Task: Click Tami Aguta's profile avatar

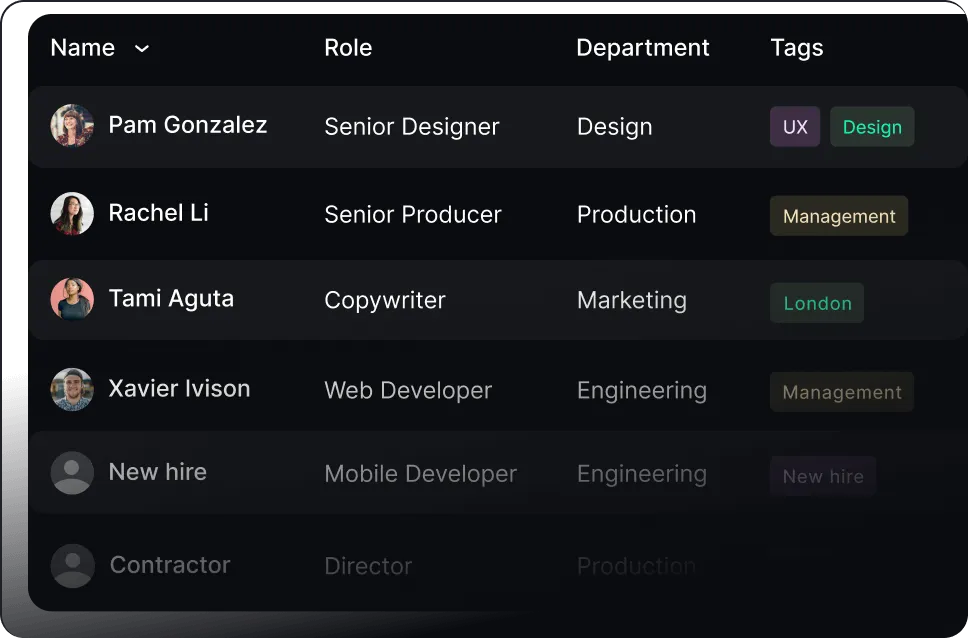Action: coord(72,299)
